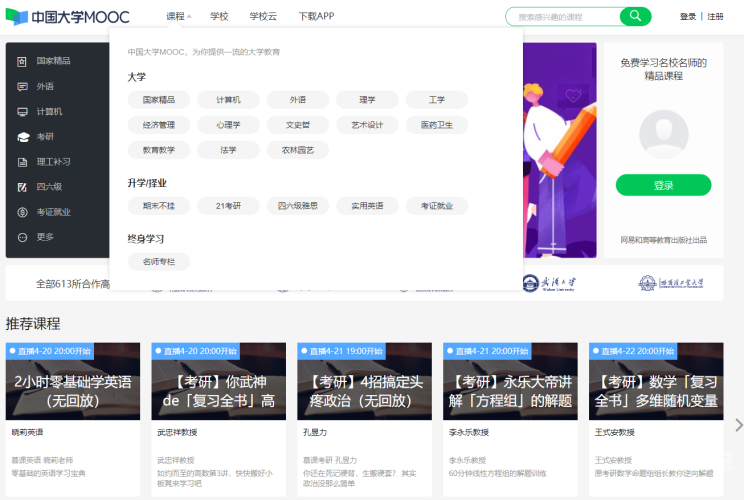Screen dimensions: 744x500
Task: Click the 推荐课程 section heading
Action: [33, 324]
